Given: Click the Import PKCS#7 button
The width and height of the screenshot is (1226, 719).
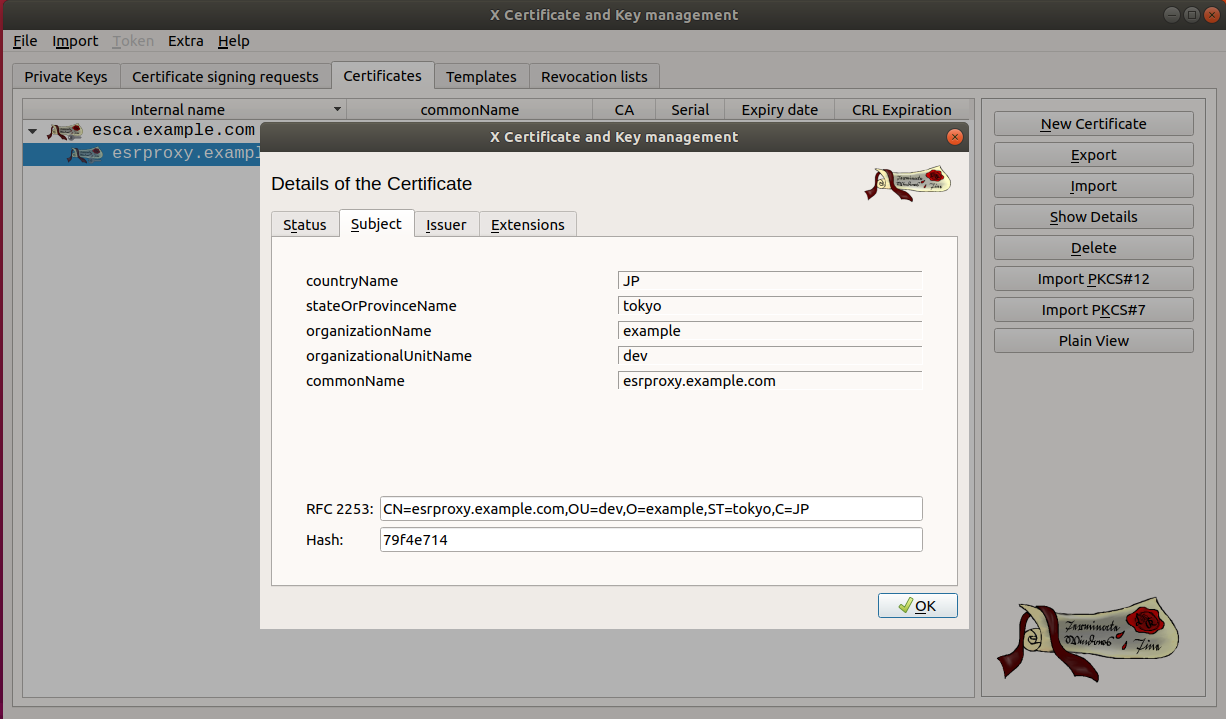Looking at the screenshot, I should point(1094,310).
